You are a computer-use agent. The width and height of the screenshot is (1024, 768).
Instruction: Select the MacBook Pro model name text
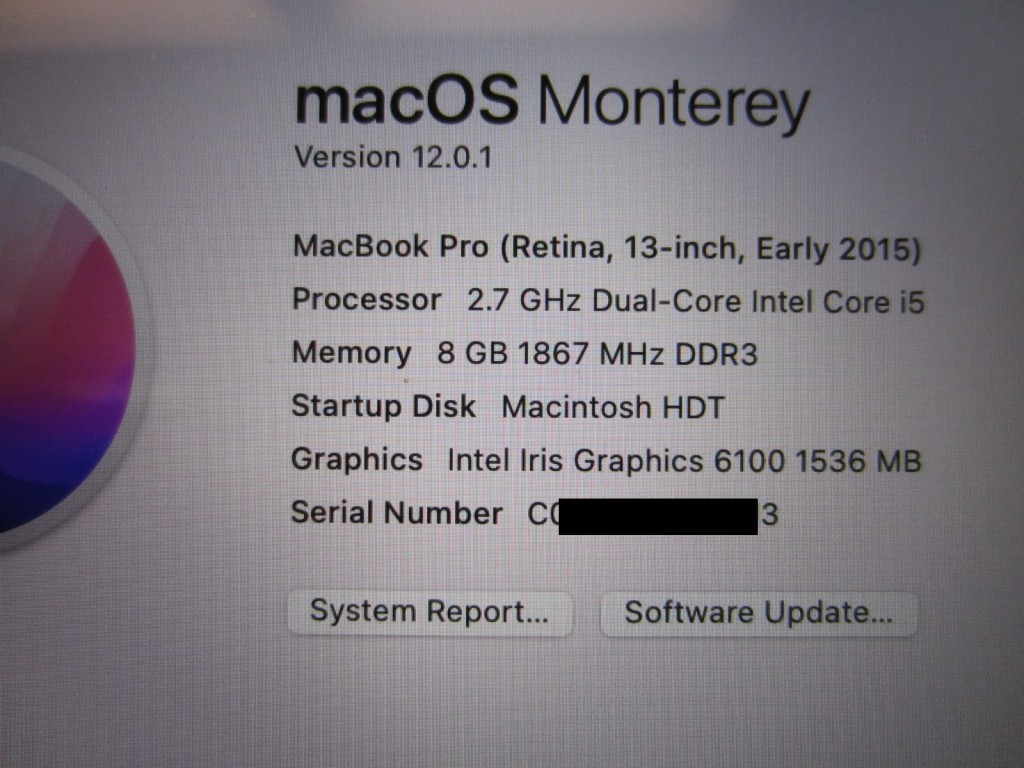point(391,247)
